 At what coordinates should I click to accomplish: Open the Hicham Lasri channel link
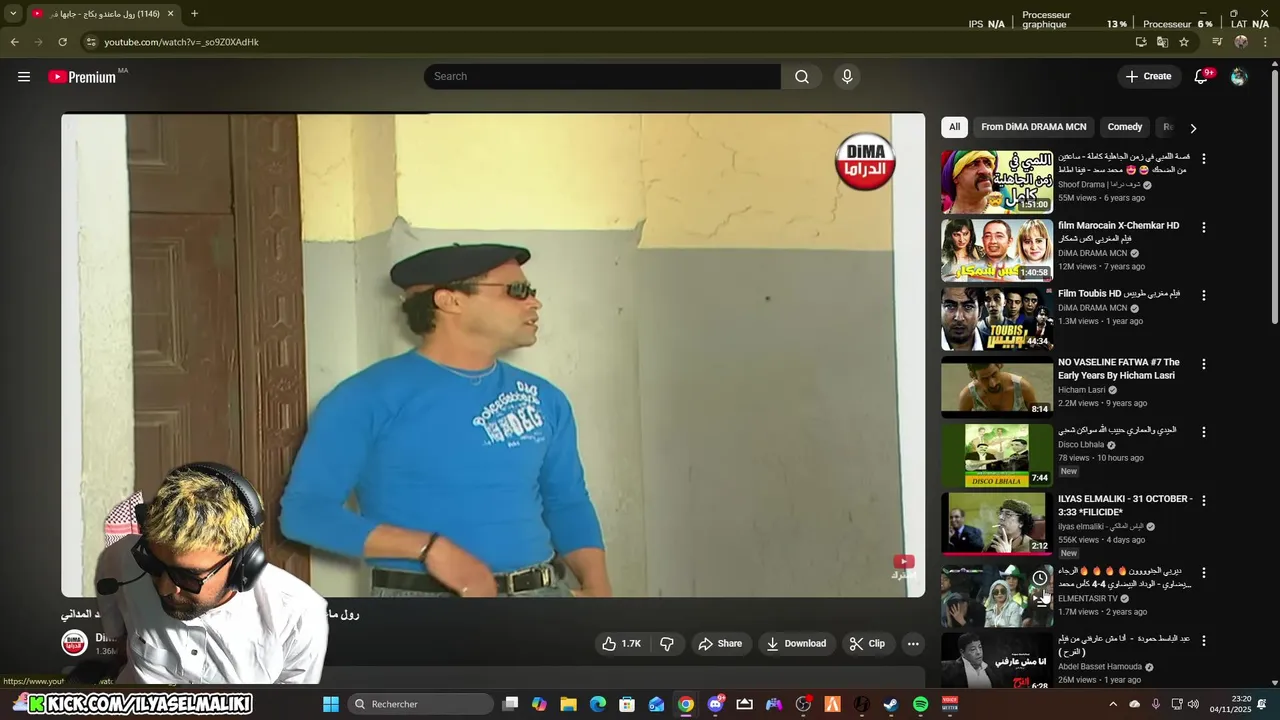tap(1082, 390)
